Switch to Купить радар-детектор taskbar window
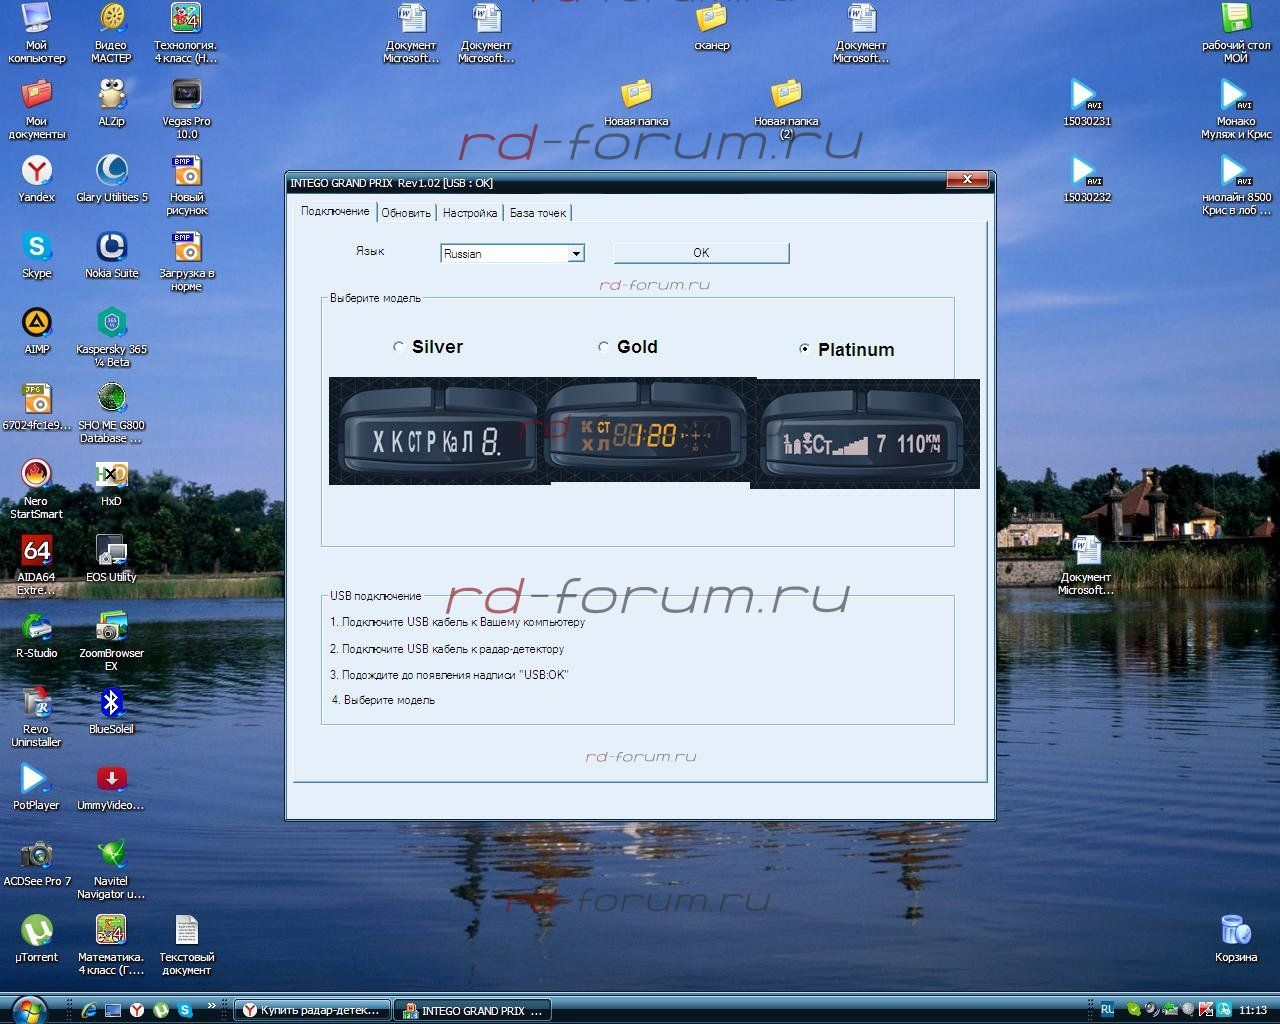The height and width of the screenshot is (1024, 1280). tap(311, 1011)
